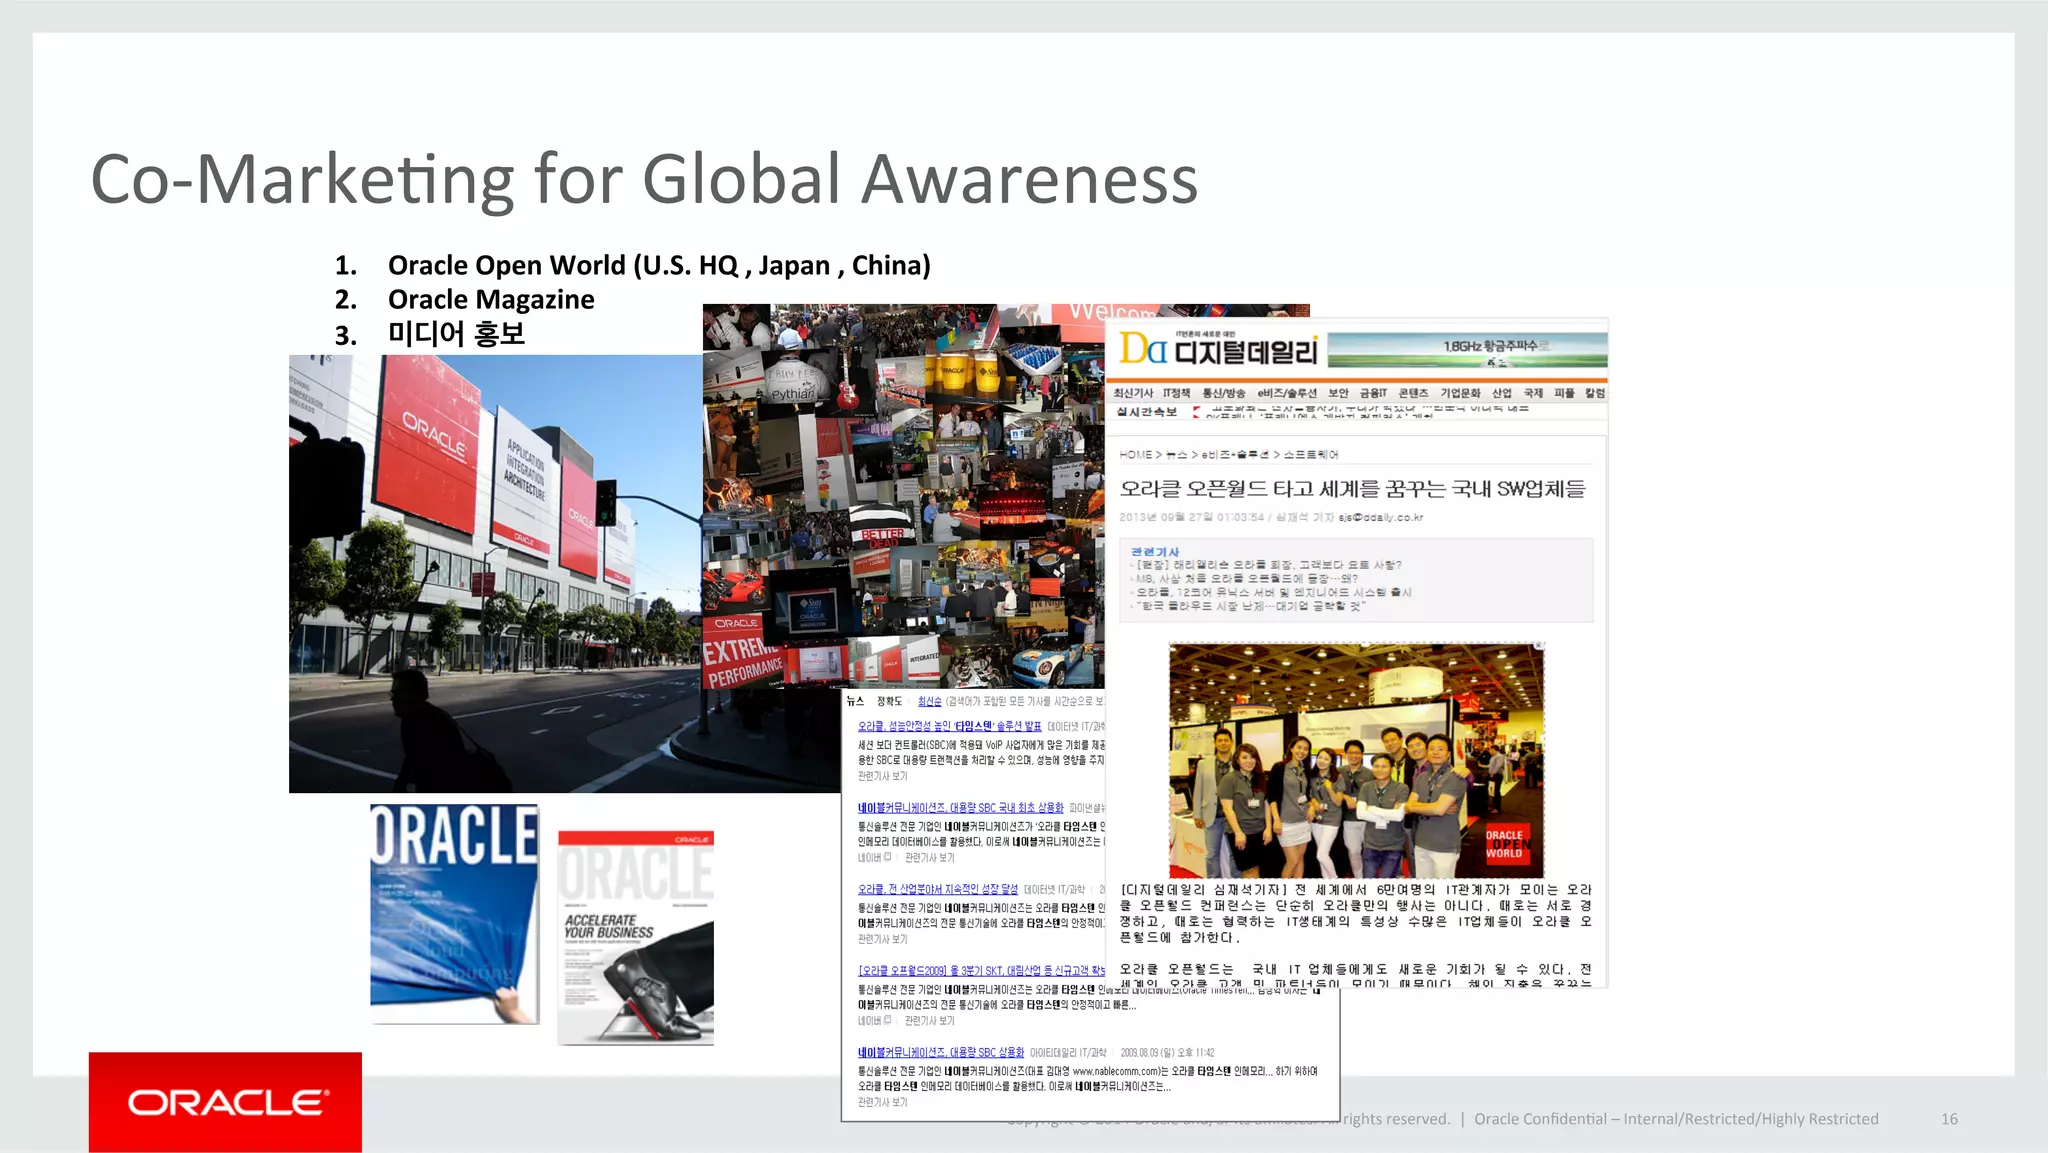
Task: Open the 칼럼 menu tab
Action: coord(1595,393)
